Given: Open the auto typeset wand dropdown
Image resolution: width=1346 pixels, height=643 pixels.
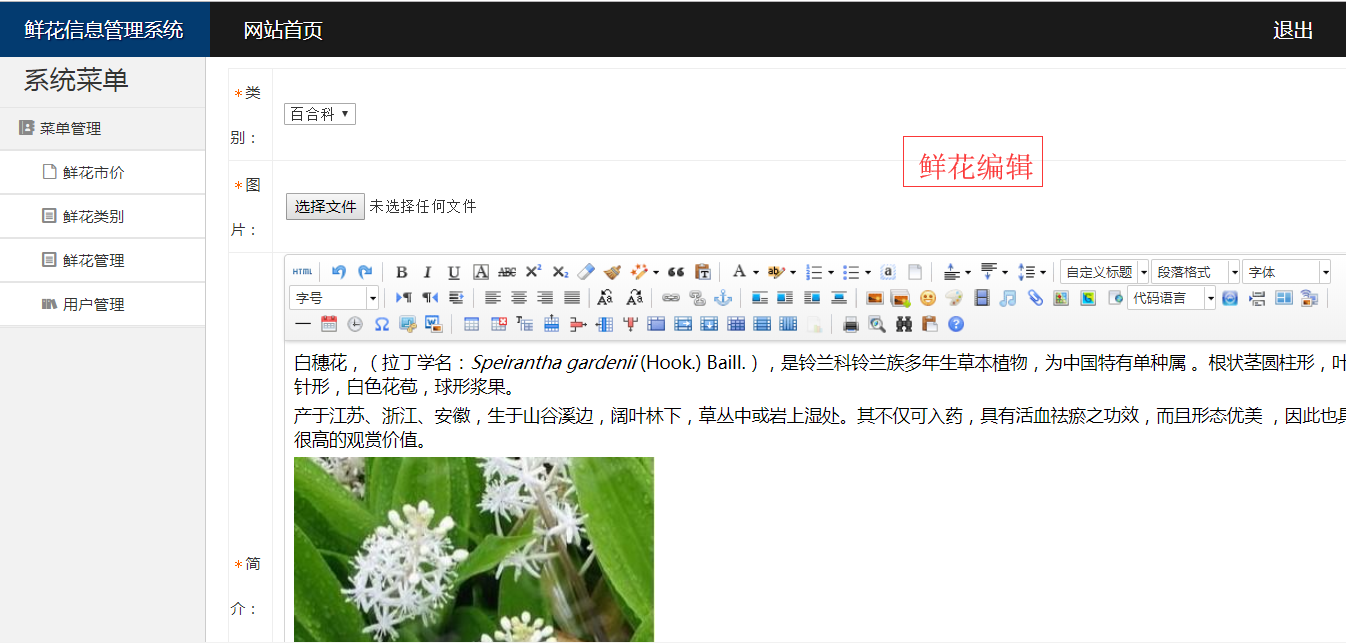Looking at the screenshot, I should pos(656,272).
